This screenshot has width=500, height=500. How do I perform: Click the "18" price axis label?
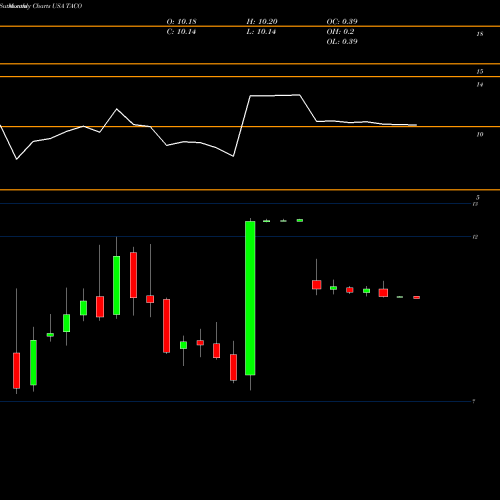pos(480,34)
